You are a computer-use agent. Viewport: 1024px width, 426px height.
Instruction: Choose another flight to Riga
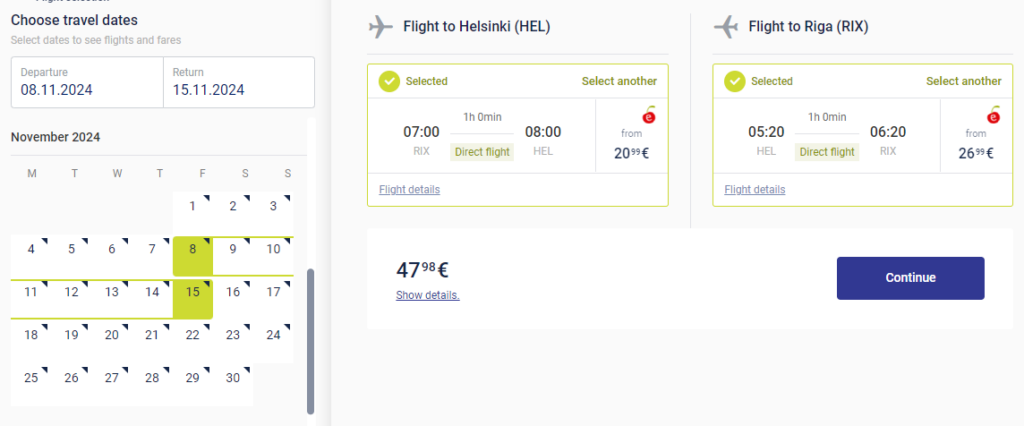[x=963, y=81]
